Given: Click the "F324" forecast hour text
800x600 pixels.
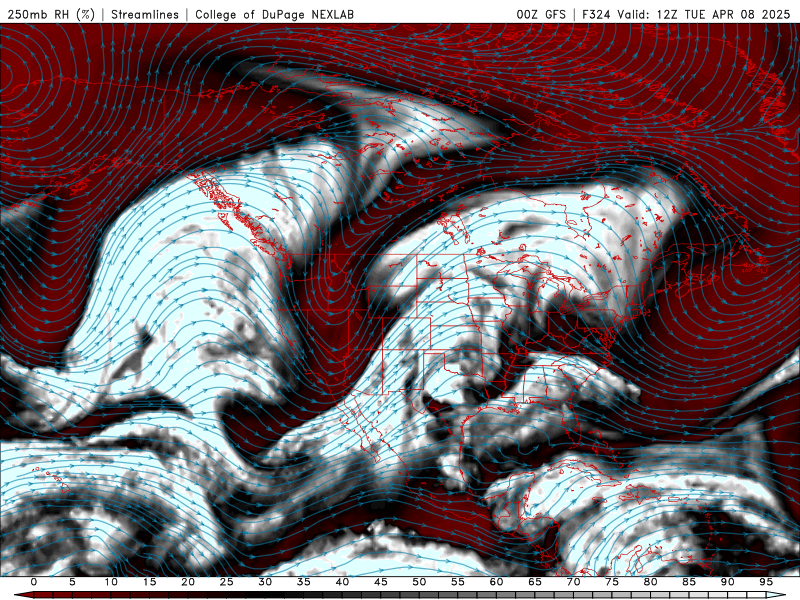Looking at the screenshot, I should pos(596,14).
